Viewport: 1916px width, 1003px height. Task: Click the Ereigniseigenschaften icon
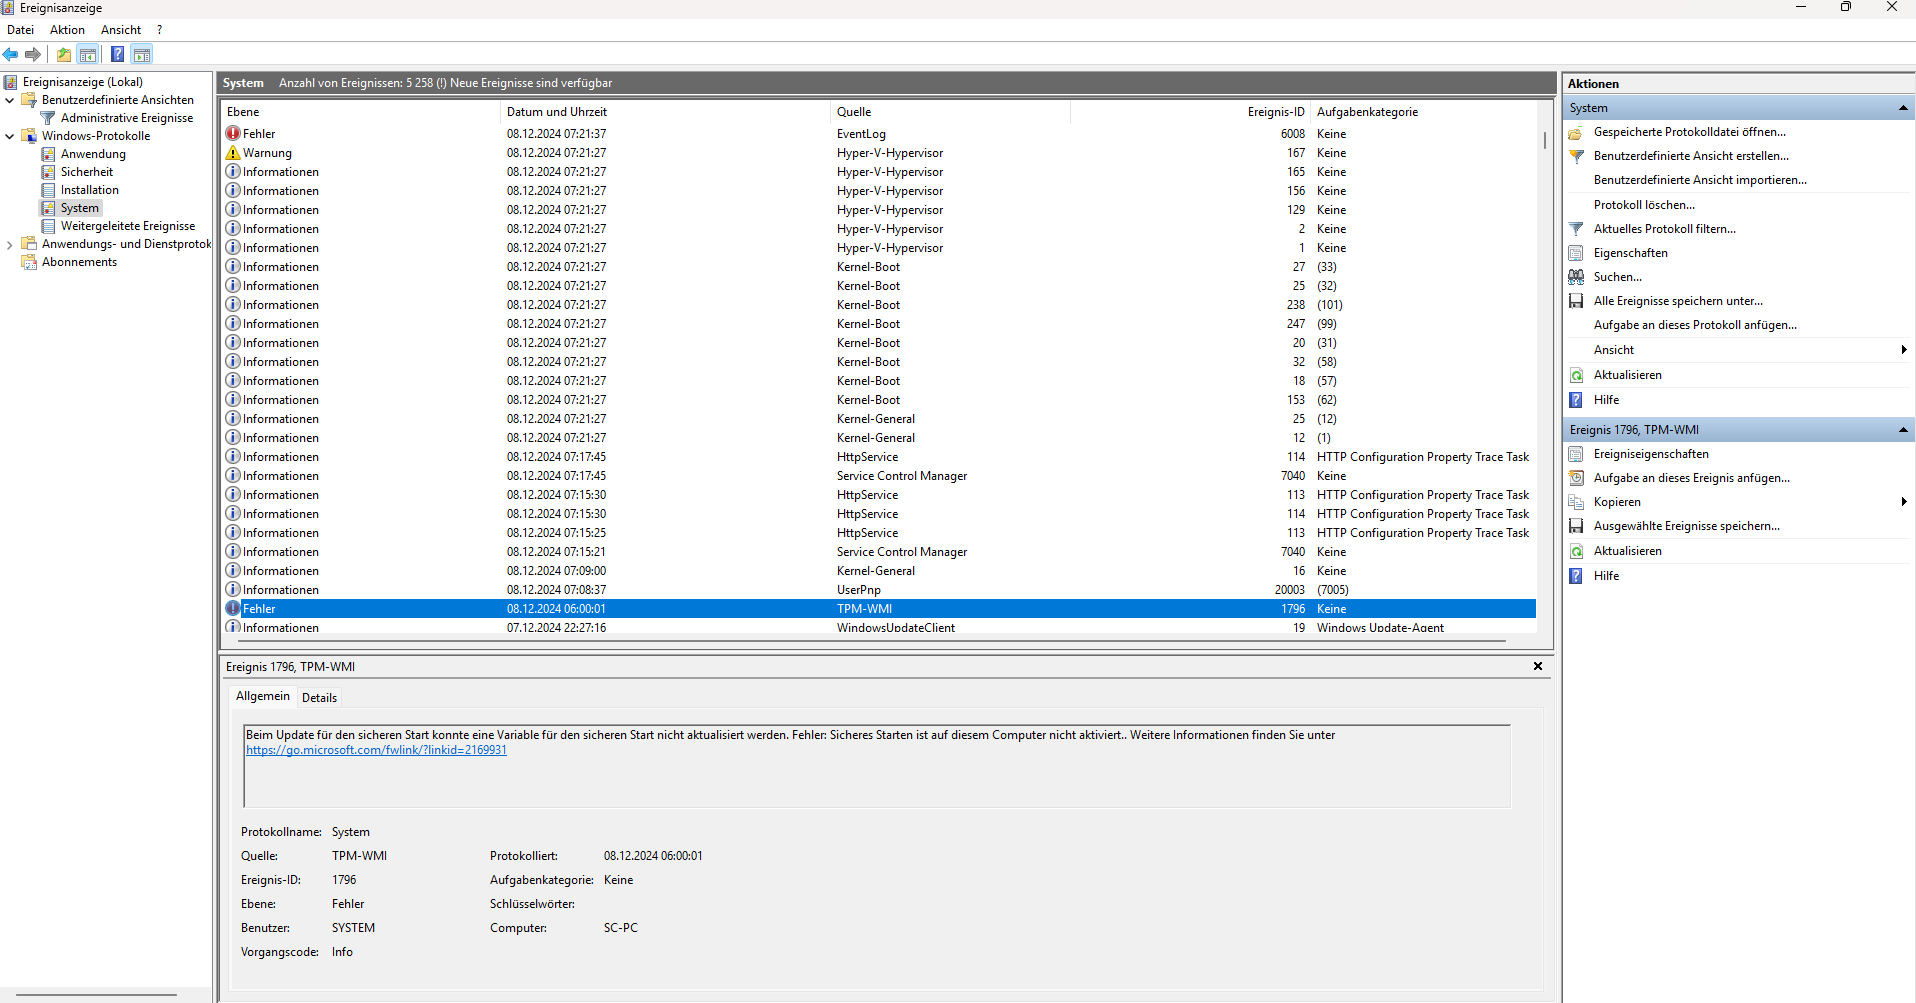[1576, 454]
